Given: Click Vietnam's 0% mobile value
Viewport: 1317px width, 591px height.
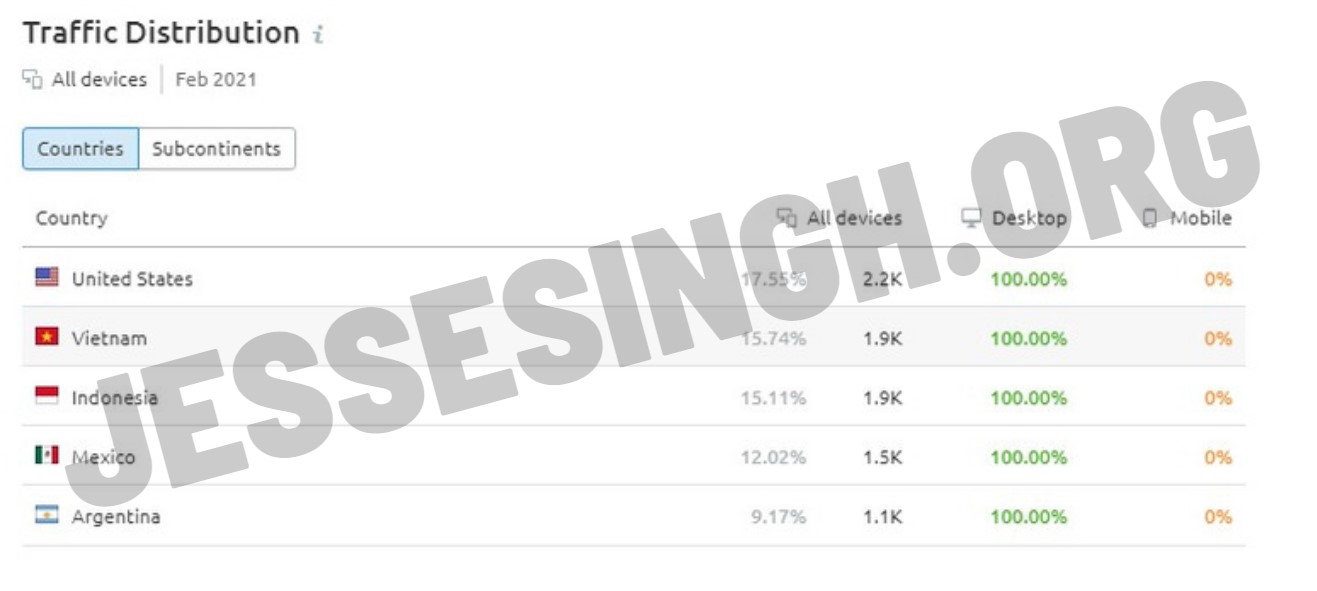Looking at the screenshot, I should [x=1218, y=338].
